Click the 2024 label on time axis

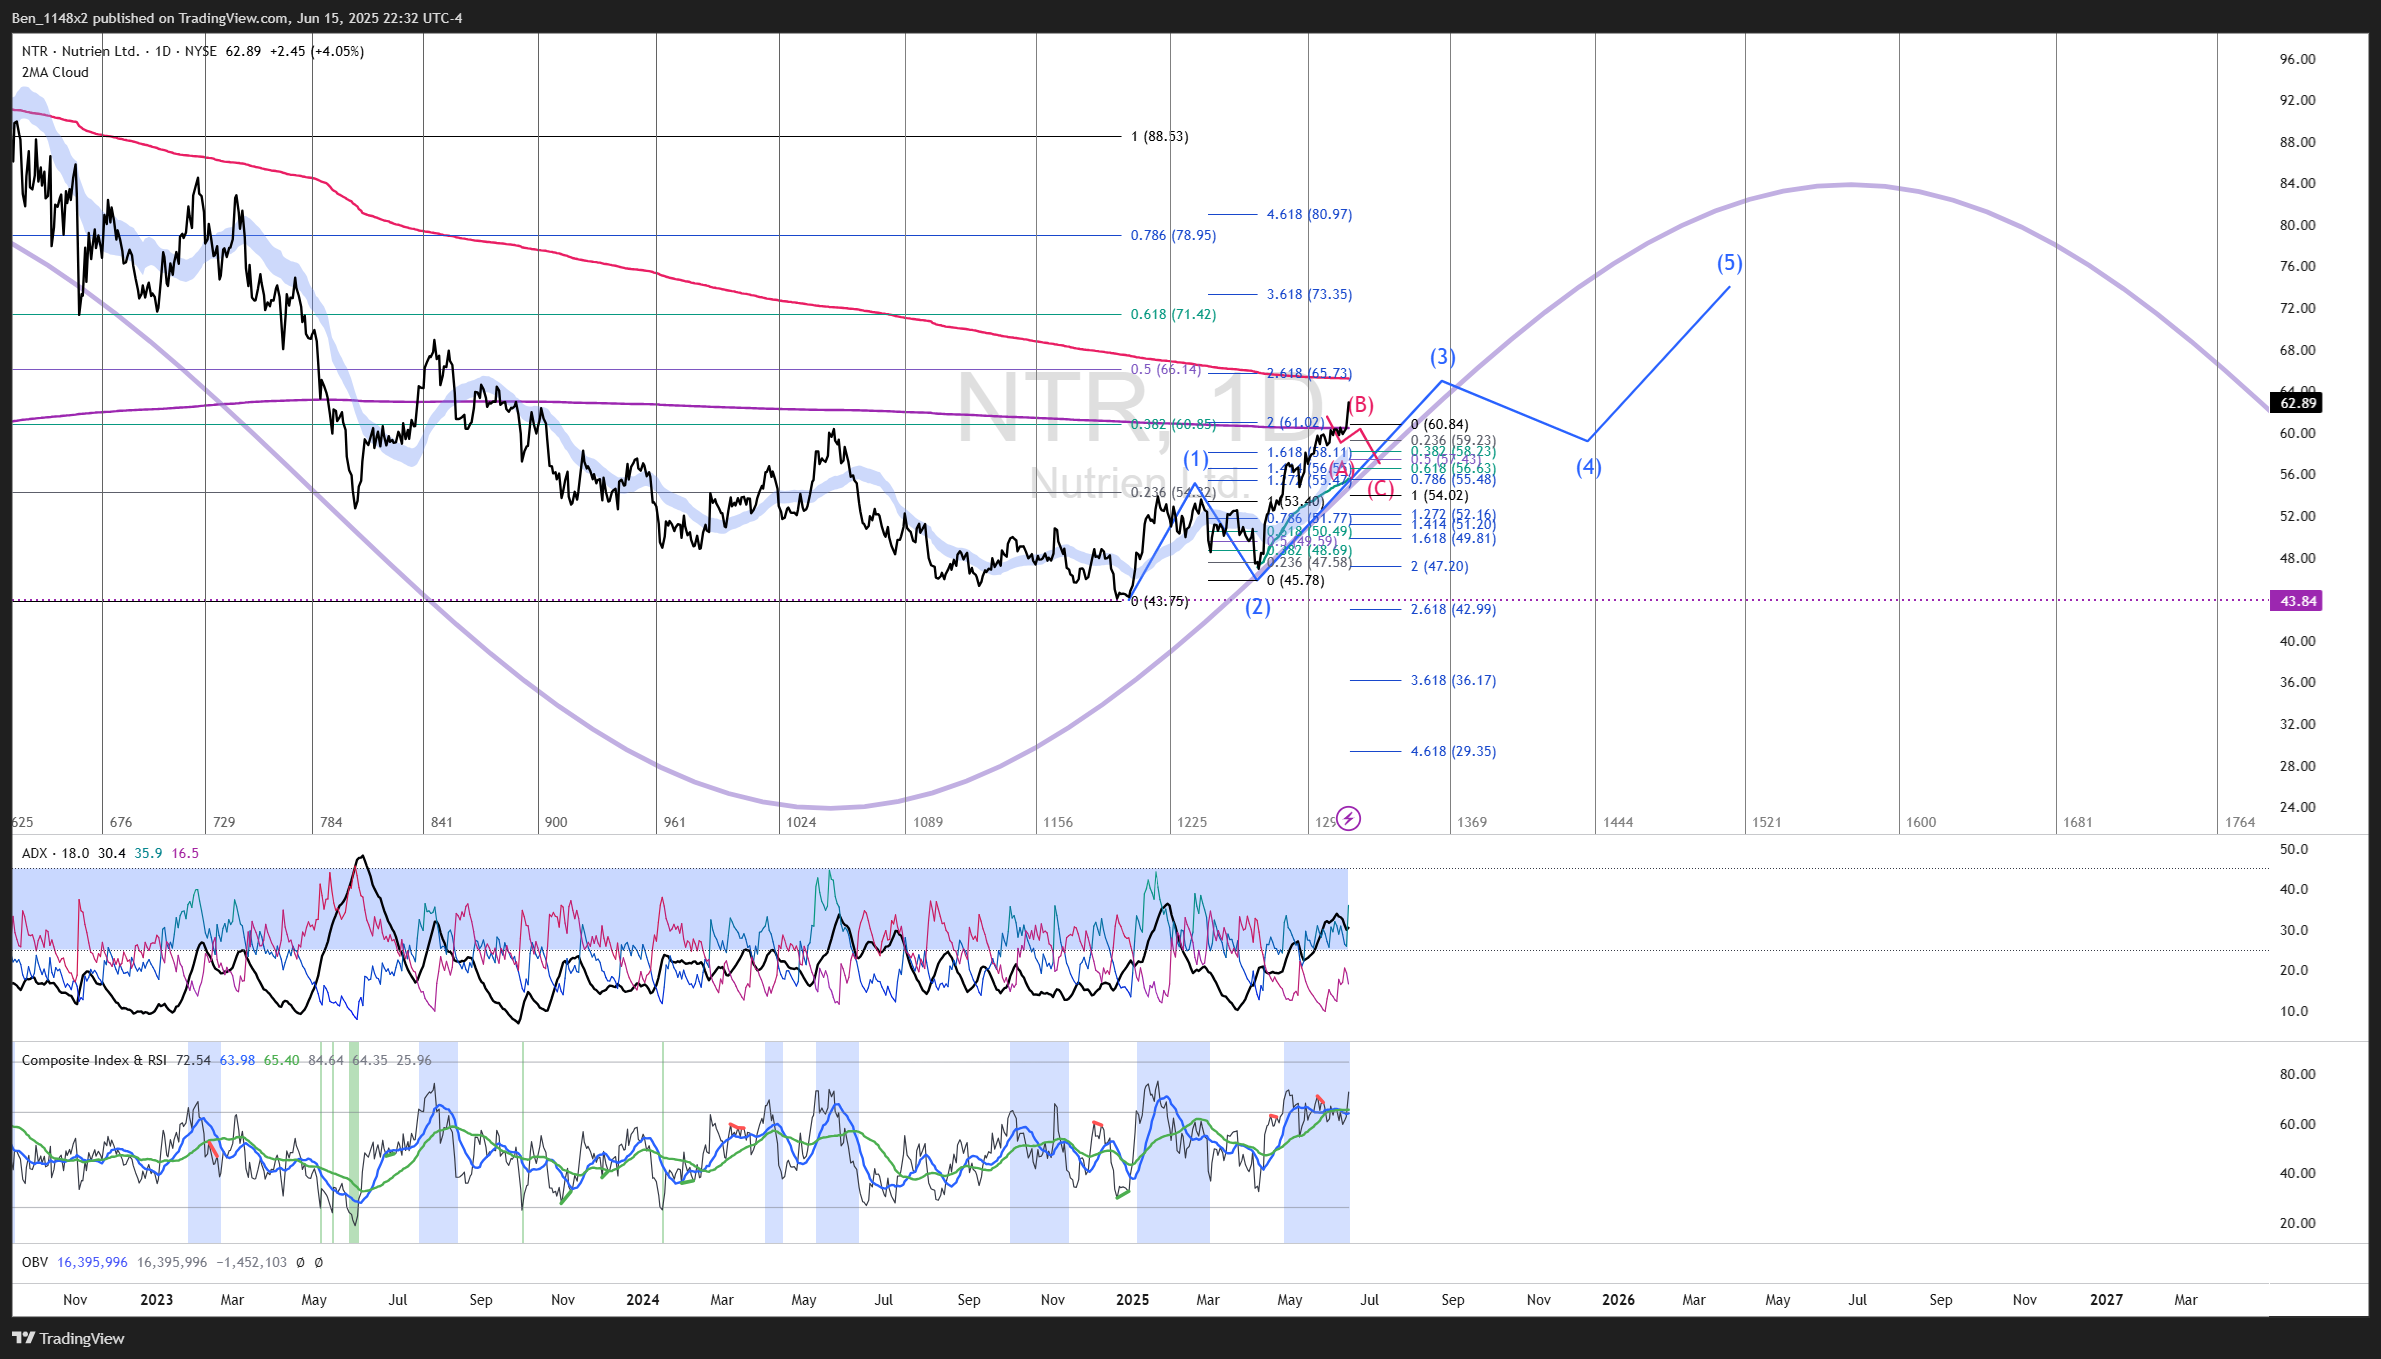[x=642, y=1300]
